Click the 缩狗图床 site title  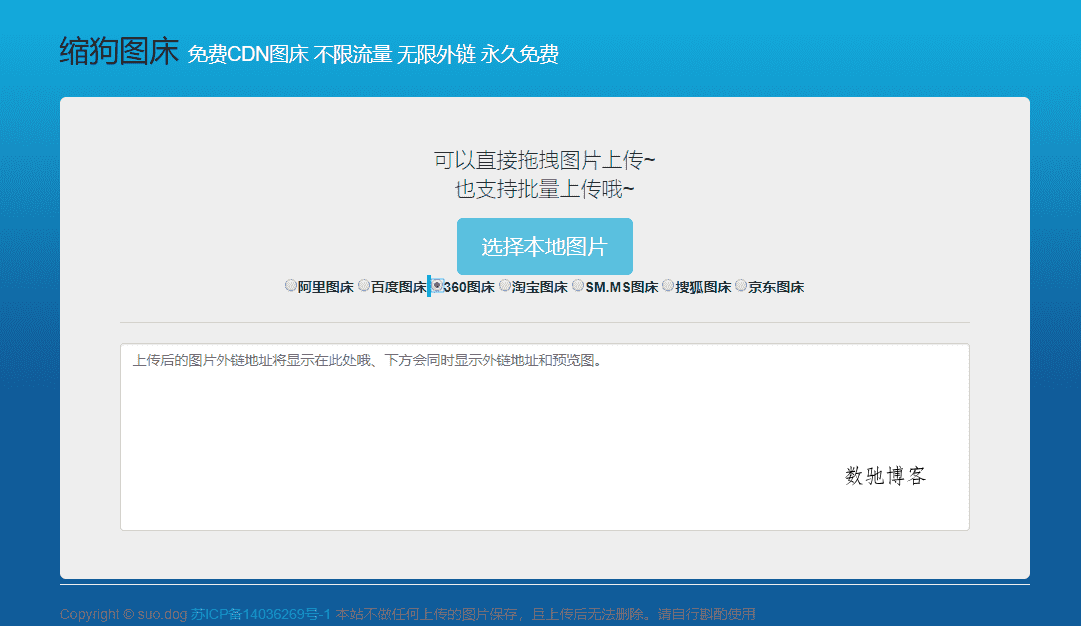click(119, 52)
